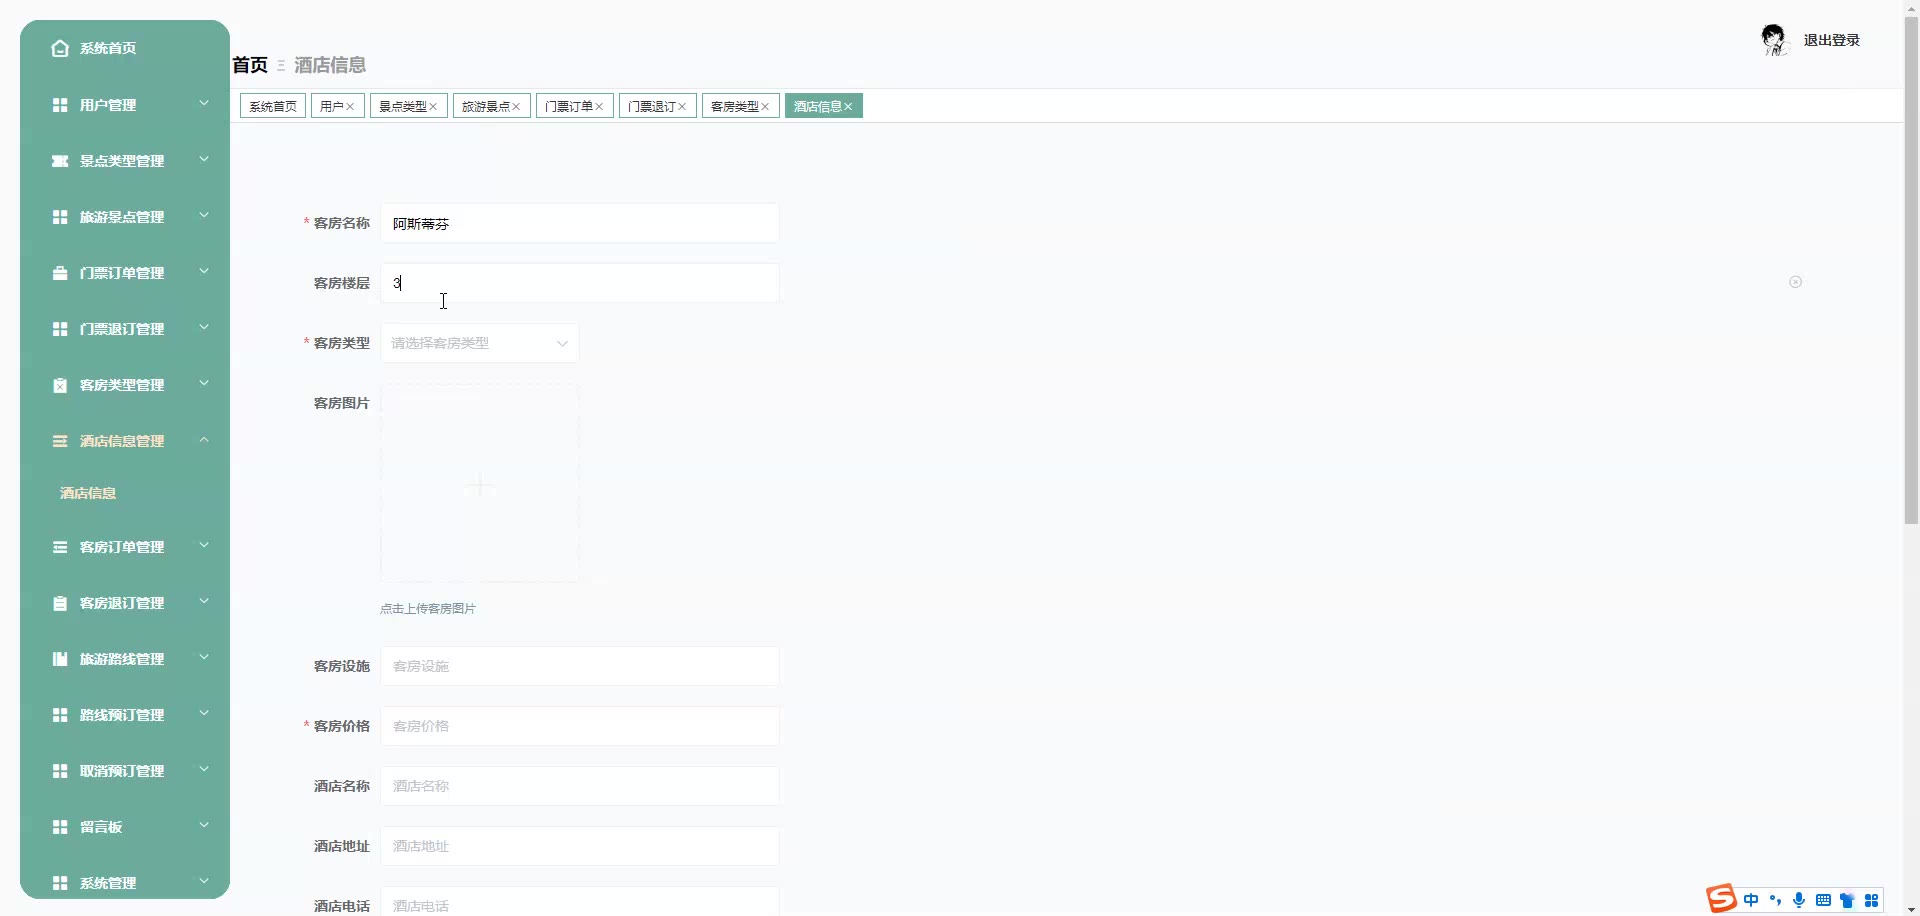Click the list icon beside 客房订单管理

click(x=60, y=547)
